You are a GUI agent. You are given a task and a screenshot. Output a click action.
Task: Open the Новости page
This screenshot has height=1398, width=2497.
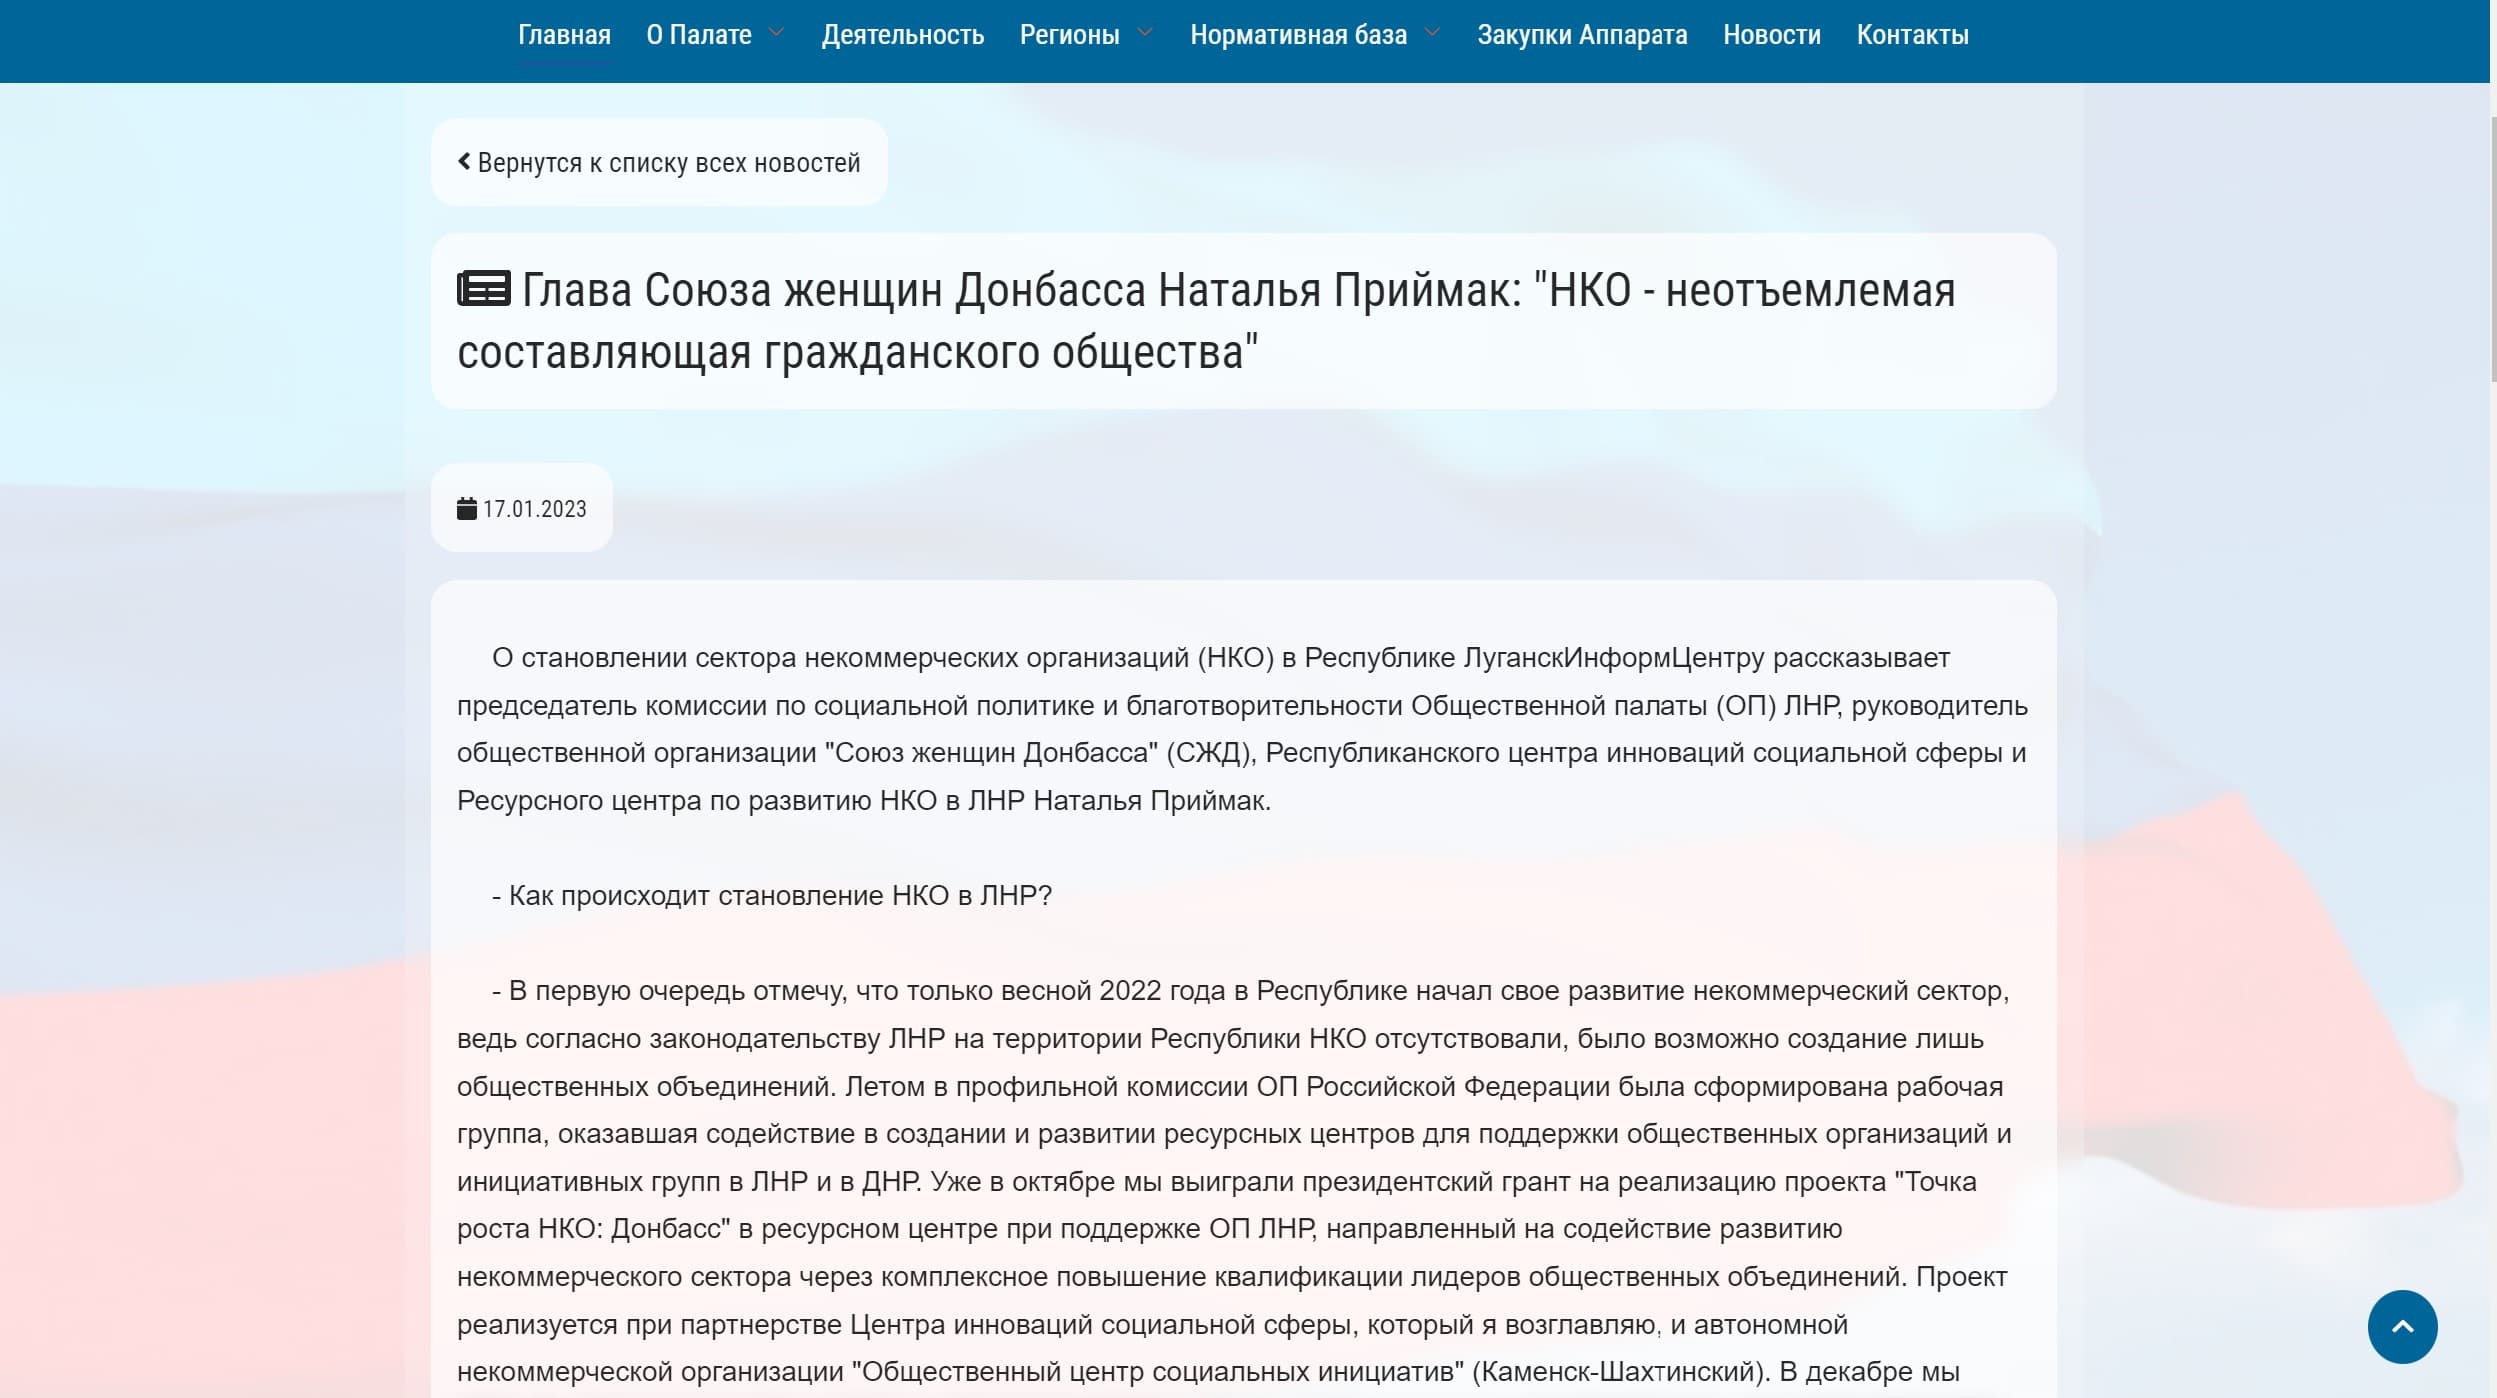(1771, 35)
